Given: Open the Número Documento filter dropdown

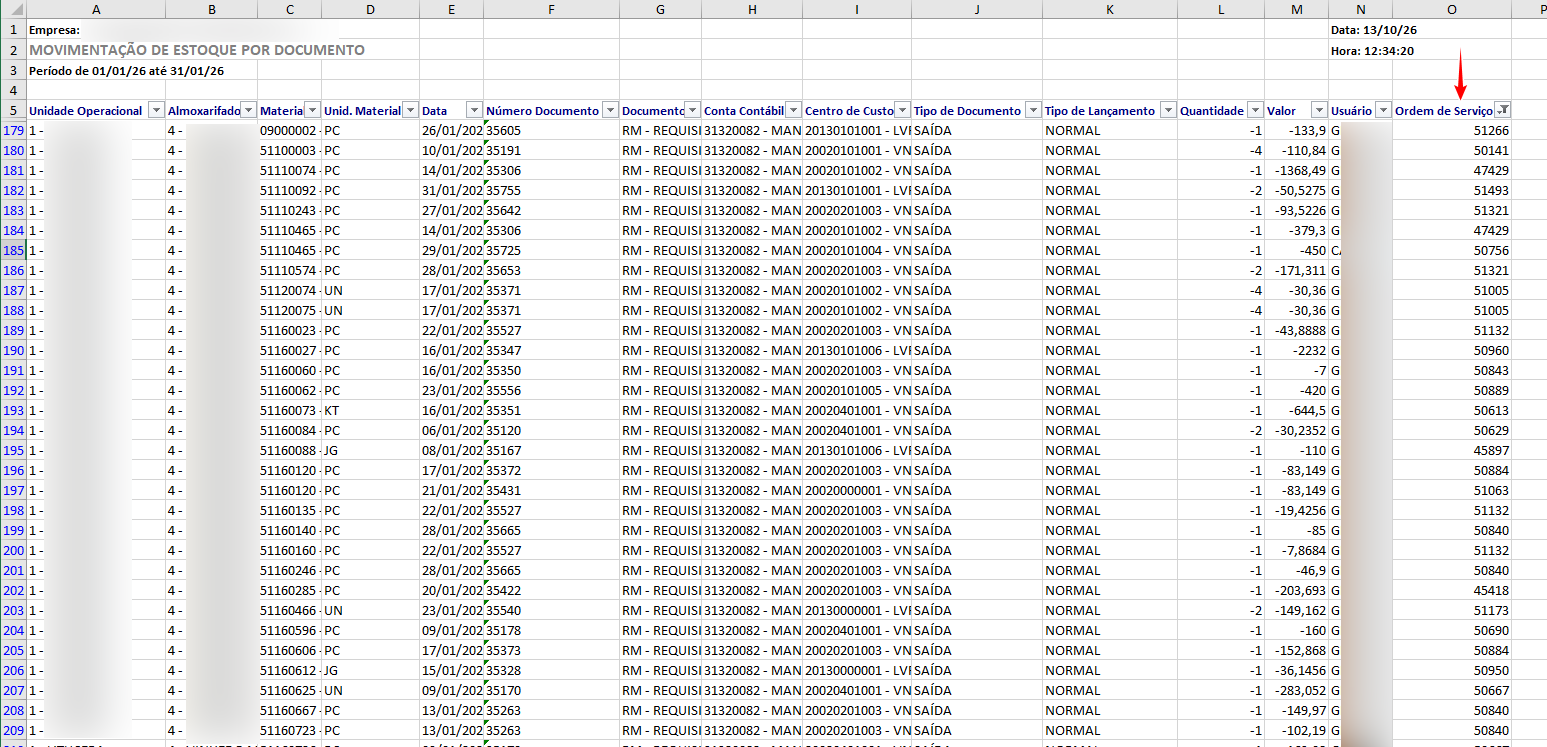Looking at the screenshot, I should click(610, 111).
